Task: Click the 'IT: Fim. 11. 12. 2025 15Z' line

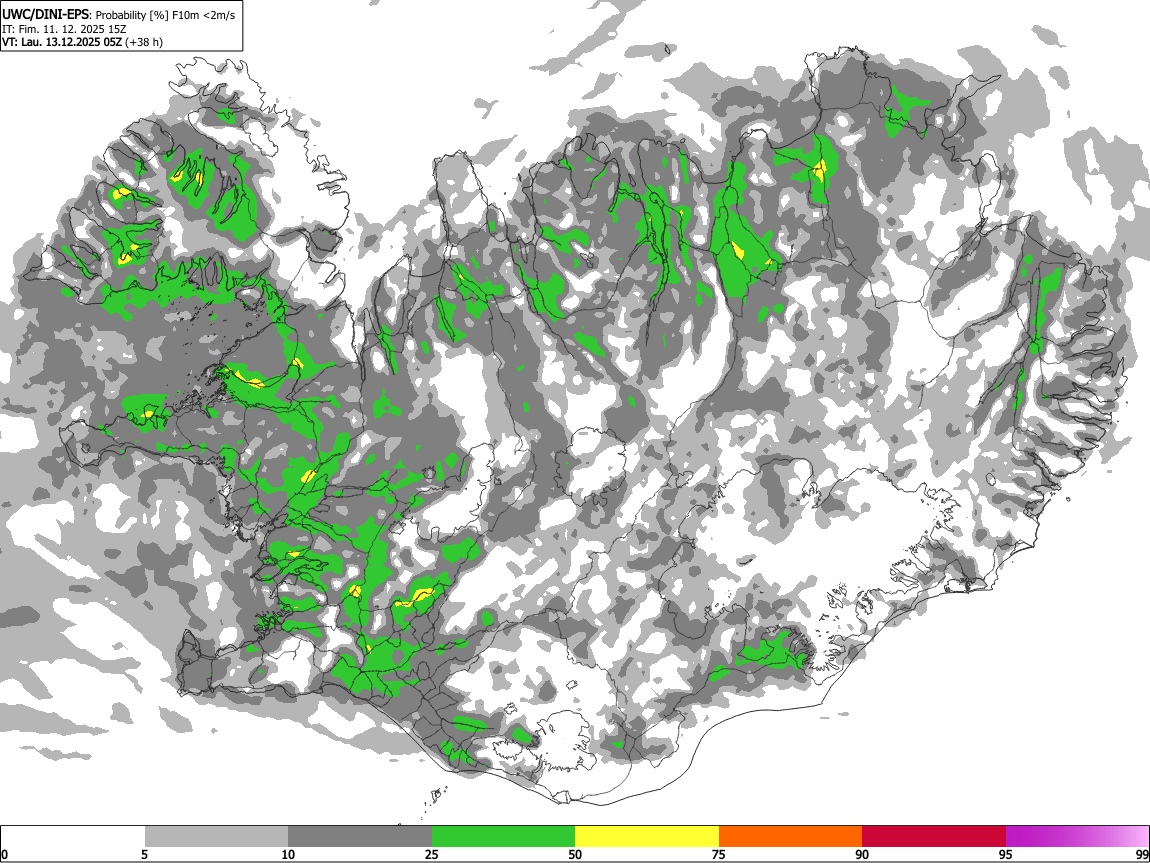Action: [64, 29]
